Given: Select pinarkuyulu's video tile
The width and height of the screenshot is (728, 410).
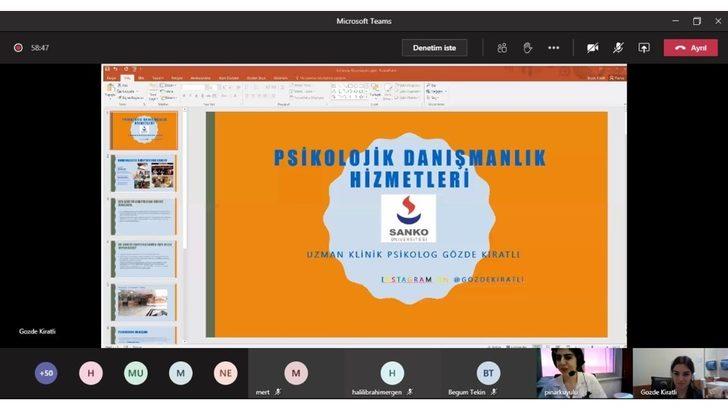Looking at the screenshot, I should click(x=584, y=373).
